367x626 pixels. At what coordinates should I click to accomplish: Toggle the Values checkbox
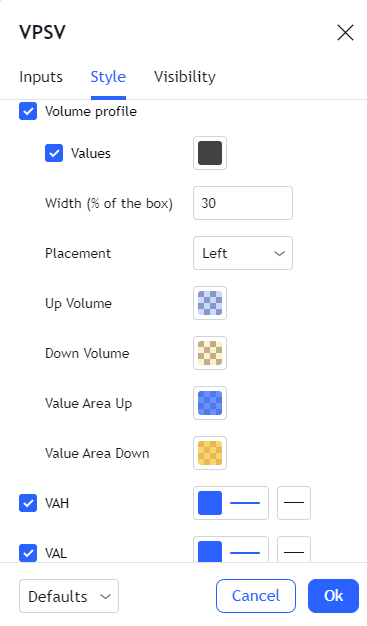point(54,153)
